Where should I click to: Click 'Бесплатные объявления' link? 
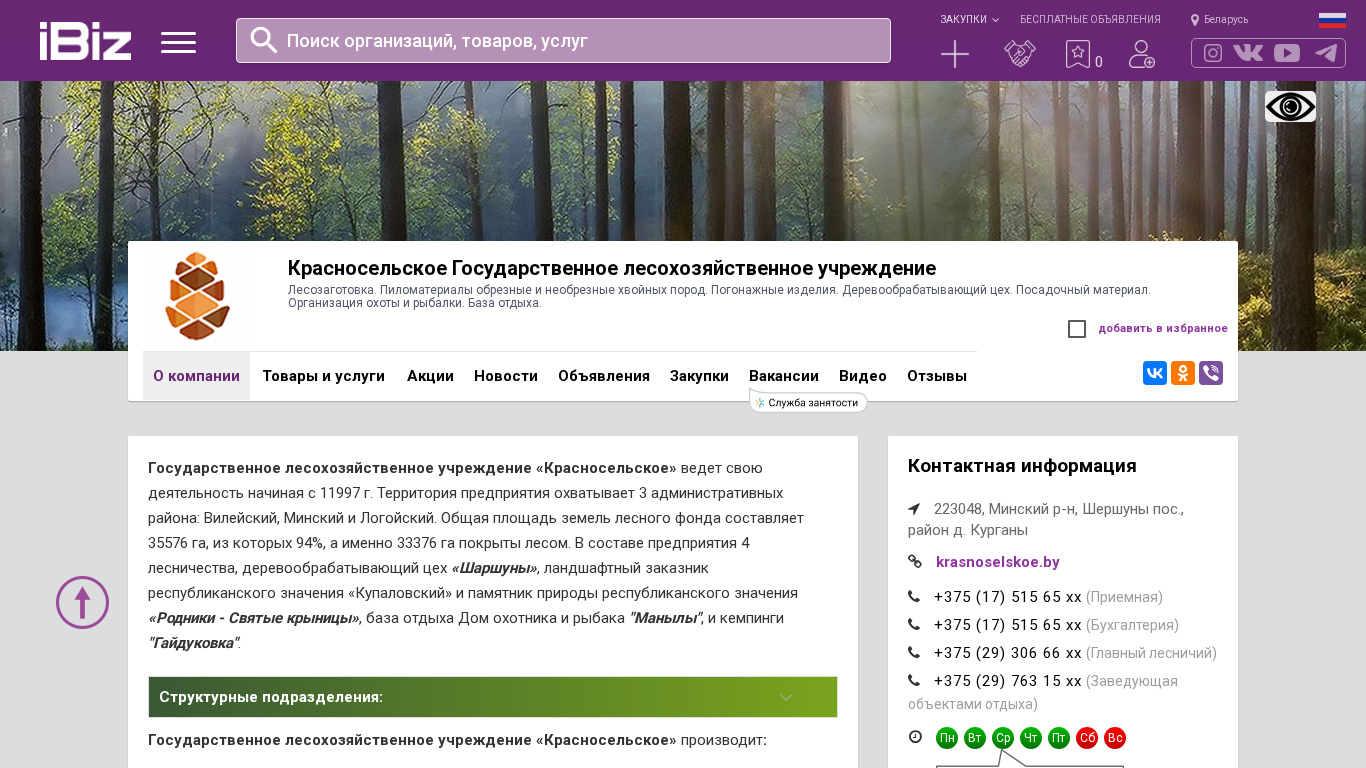click(x=1090, y=19)
